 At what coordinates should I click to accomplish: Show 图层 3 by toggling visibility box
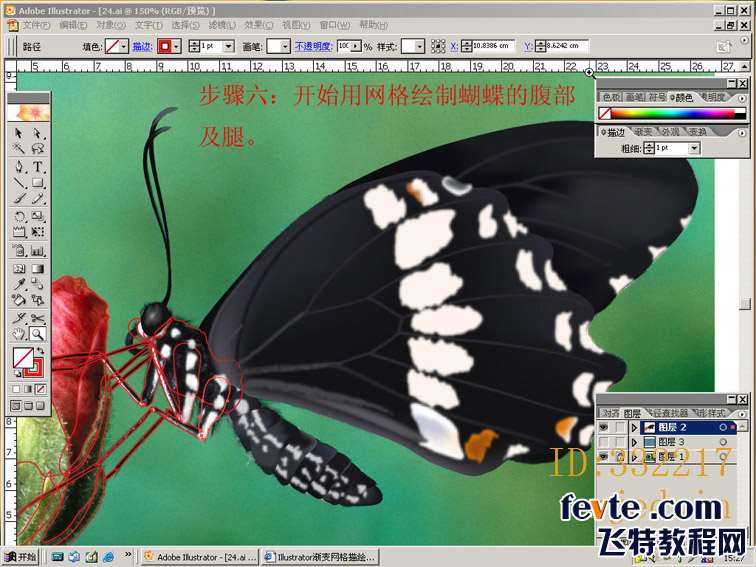pos(604,441)
